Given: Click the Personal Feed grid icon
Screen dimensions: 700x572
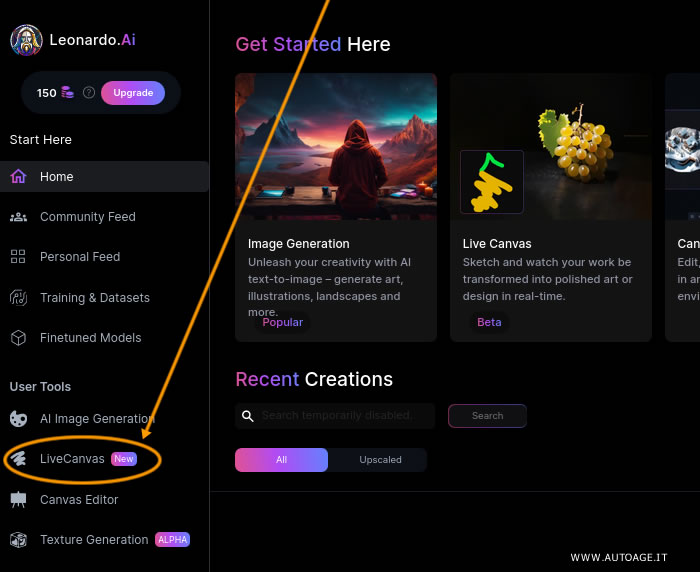Looking at the screenshot, I should tap(18, 257).
